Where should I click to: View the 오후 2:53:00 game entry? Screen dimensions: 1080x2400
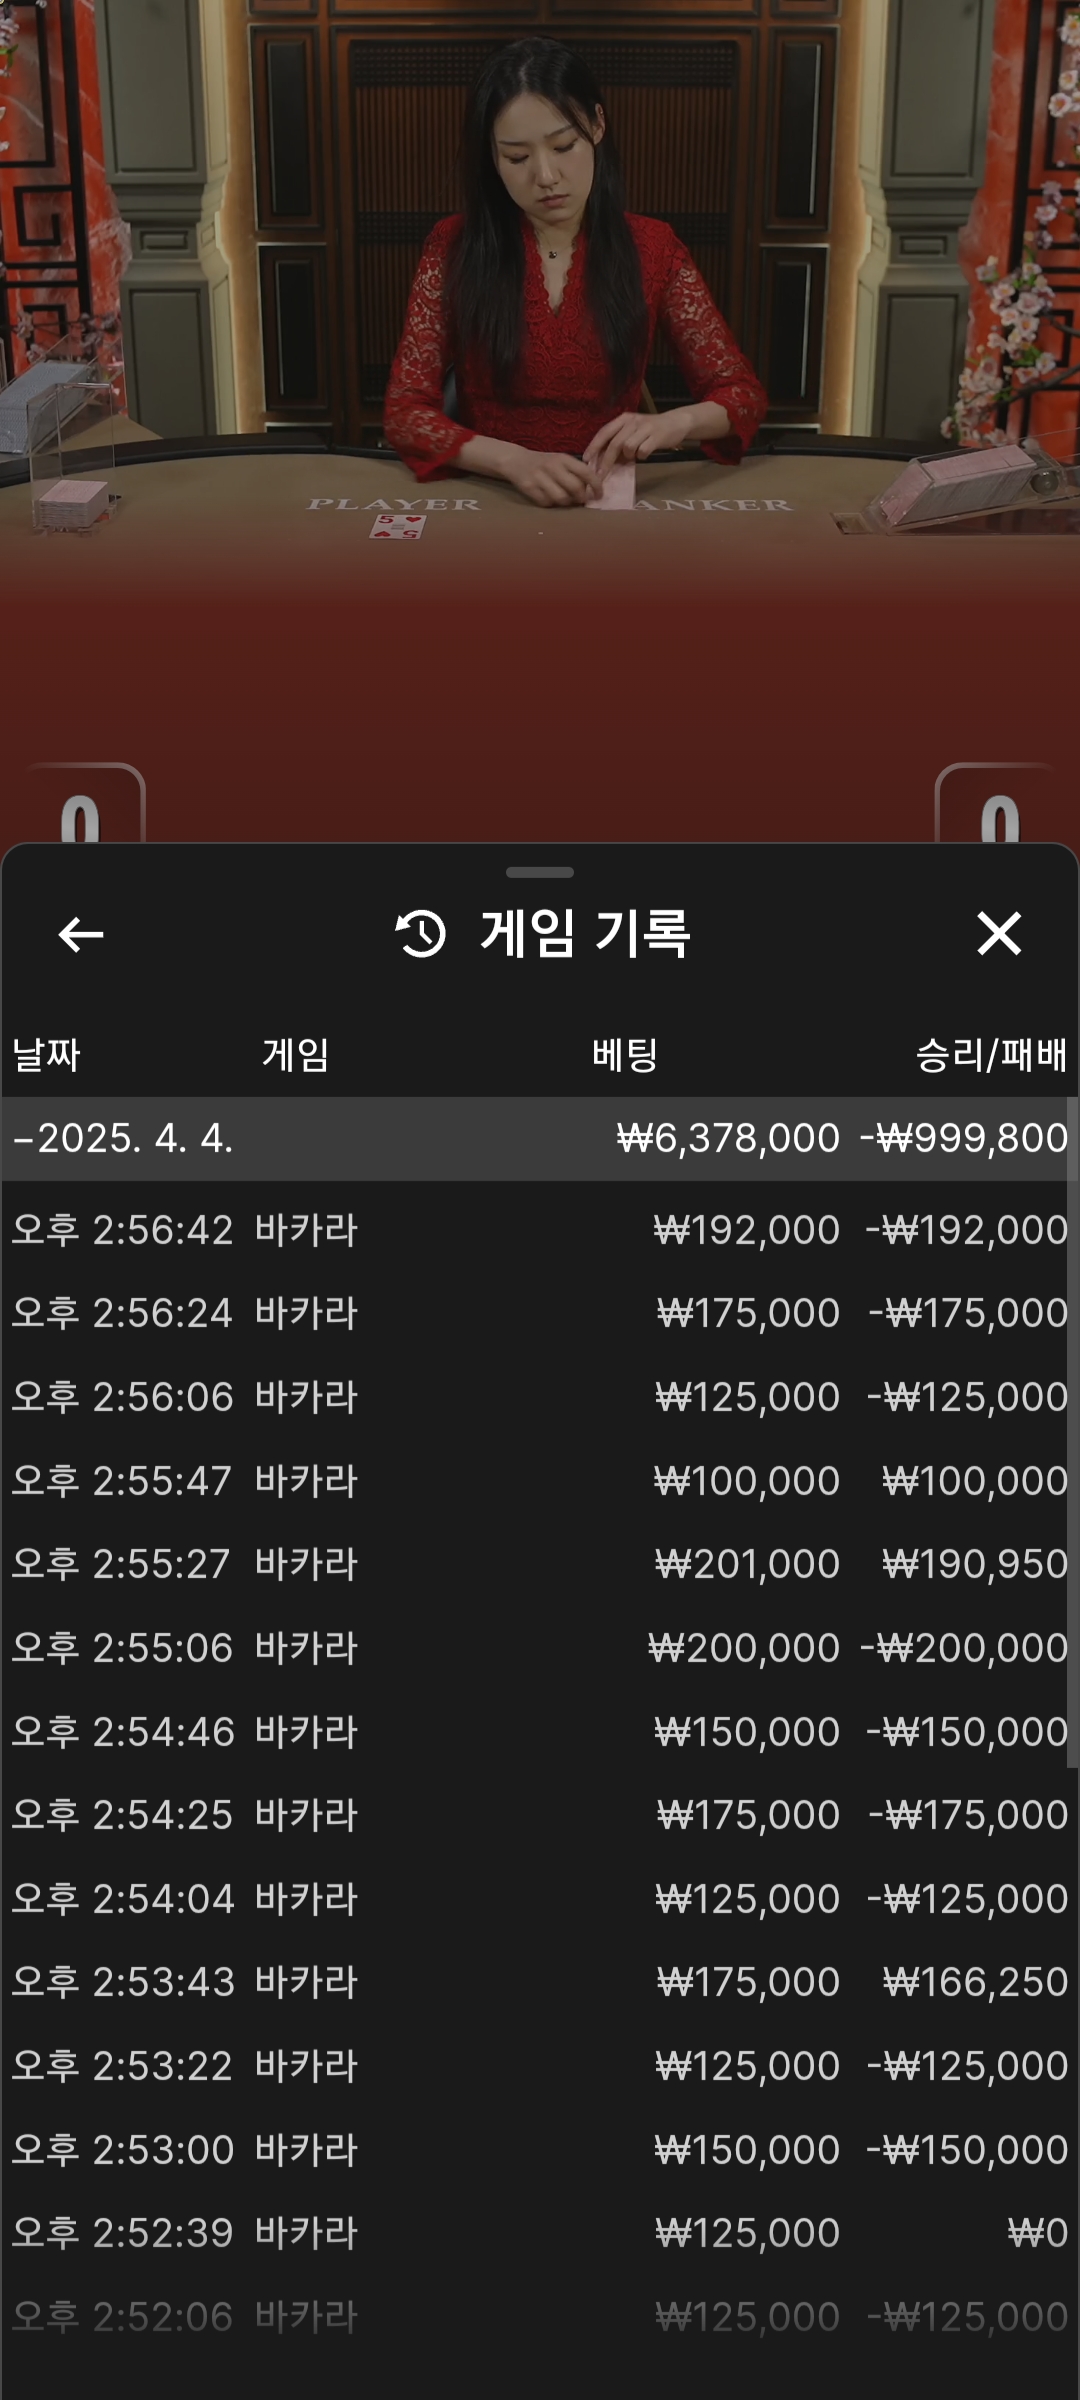(540, 2150)
